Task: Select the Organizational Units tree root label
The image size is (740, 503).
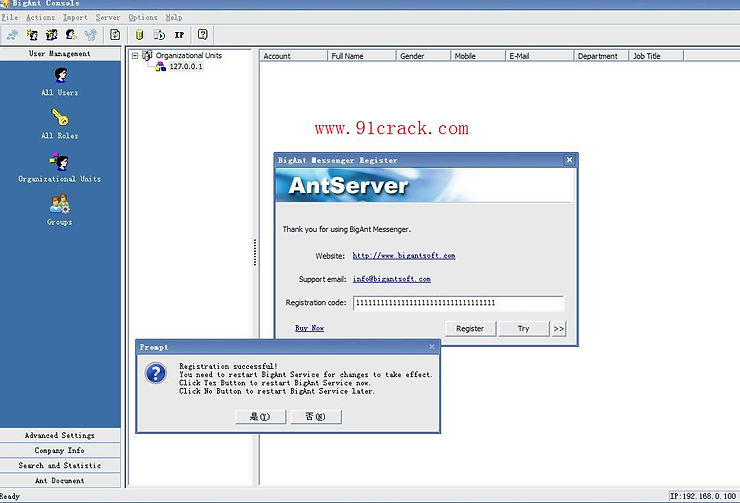Action: point(189,55)
